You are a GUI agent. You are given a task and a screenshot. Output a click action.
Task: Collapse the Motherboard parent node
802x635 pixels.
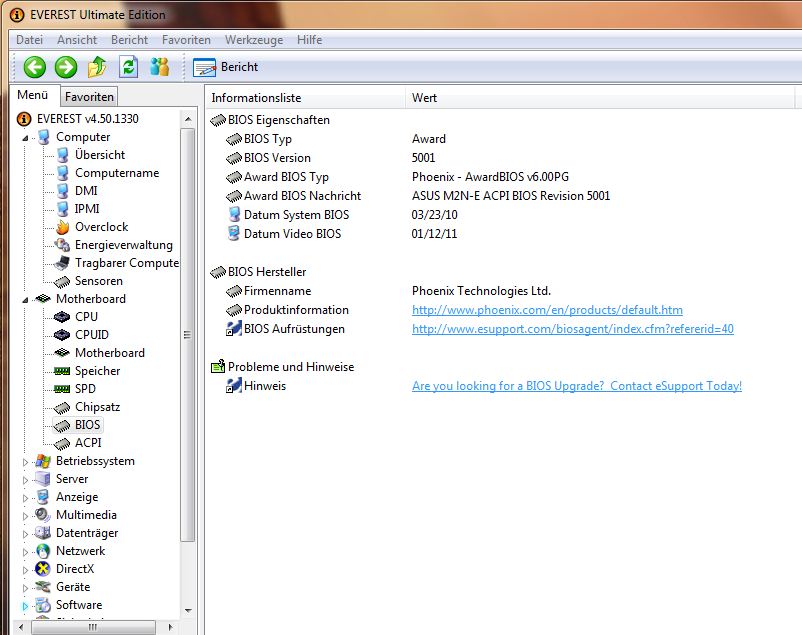coord(25,299)
